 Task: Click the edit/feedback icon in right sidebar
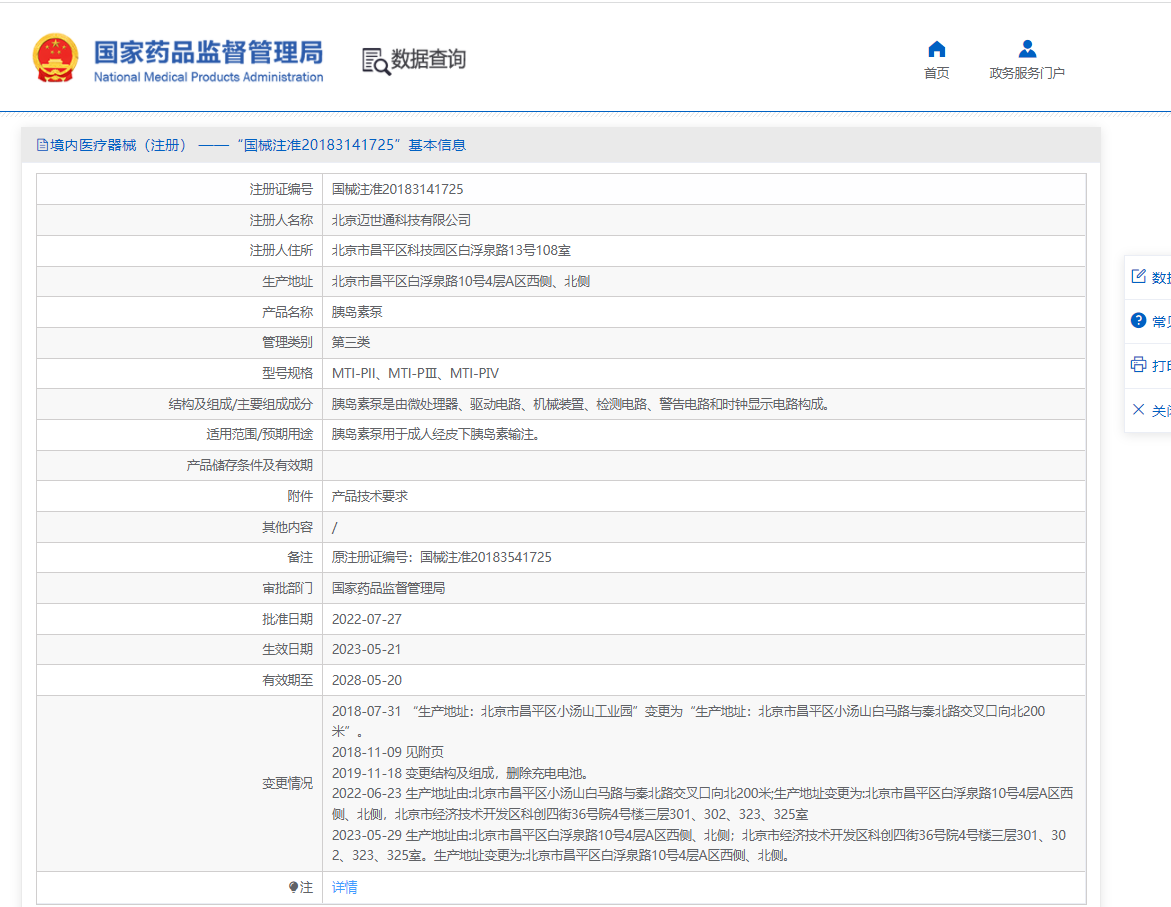[x=1139, y=276]
